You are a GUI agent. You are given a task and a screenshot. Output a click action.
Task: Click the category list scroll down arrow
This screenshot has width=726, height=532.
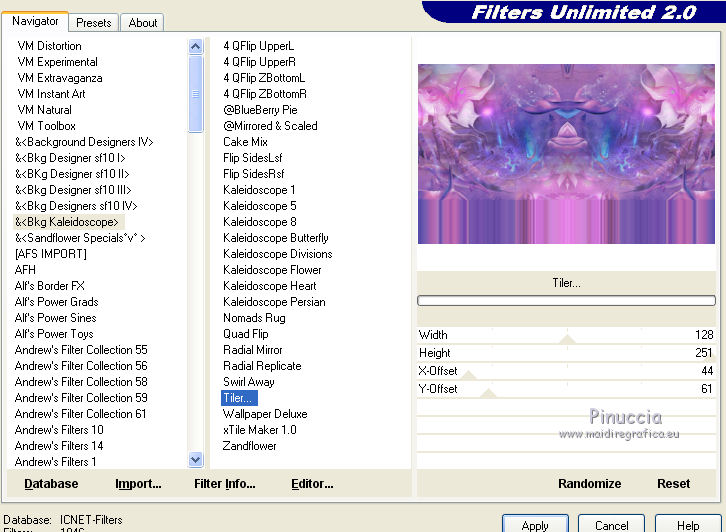click(196, 459)
